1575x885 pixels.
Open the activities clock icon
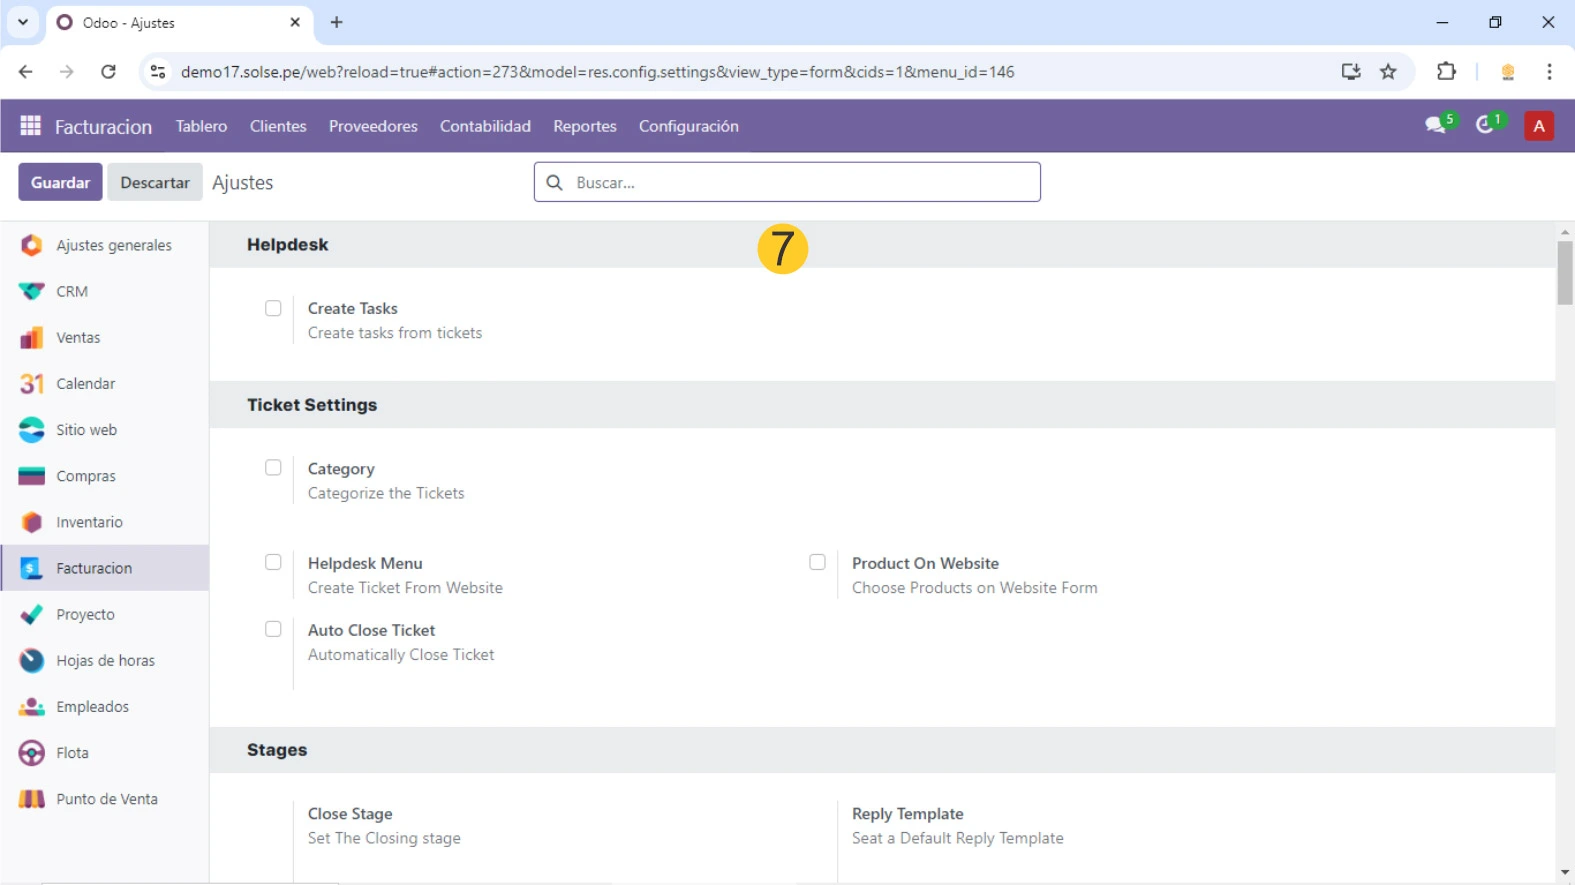click(x=1487, y=126)
